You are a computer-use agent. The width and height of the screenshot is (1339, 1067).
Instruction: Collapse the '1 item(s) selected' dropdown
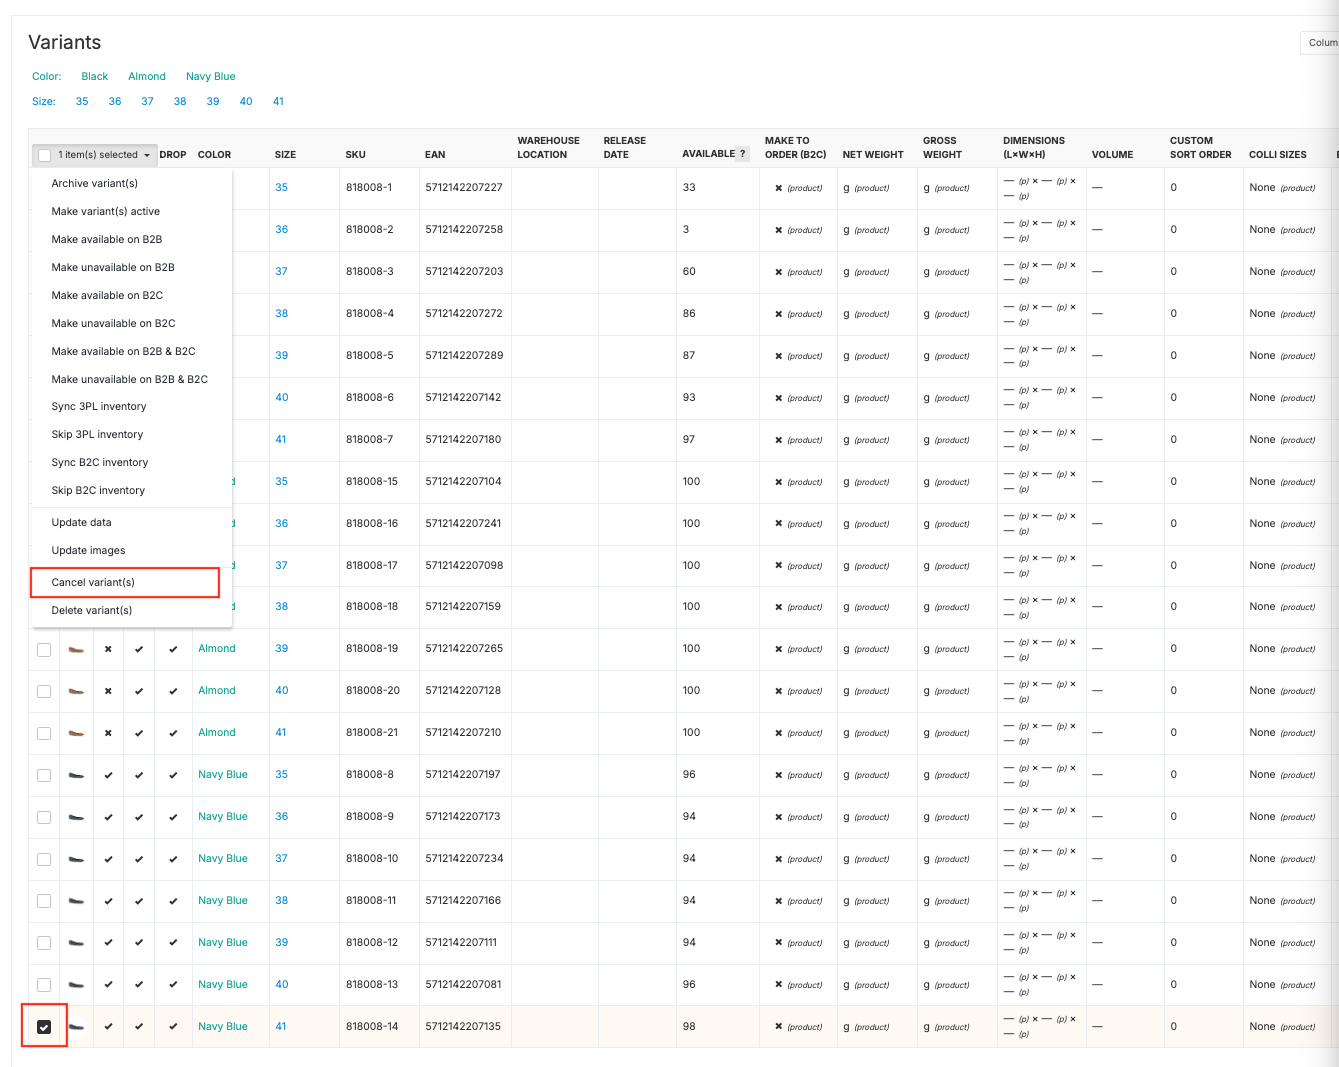coord(147,155)
